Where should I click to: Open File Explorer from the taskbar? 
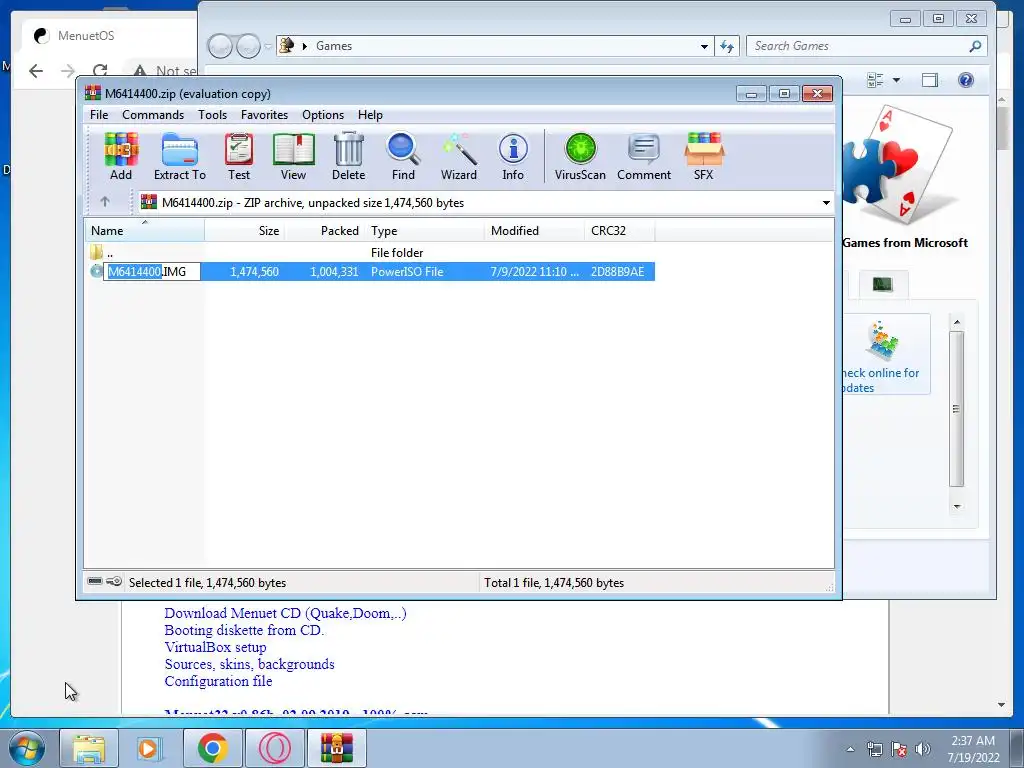(88, 748)
